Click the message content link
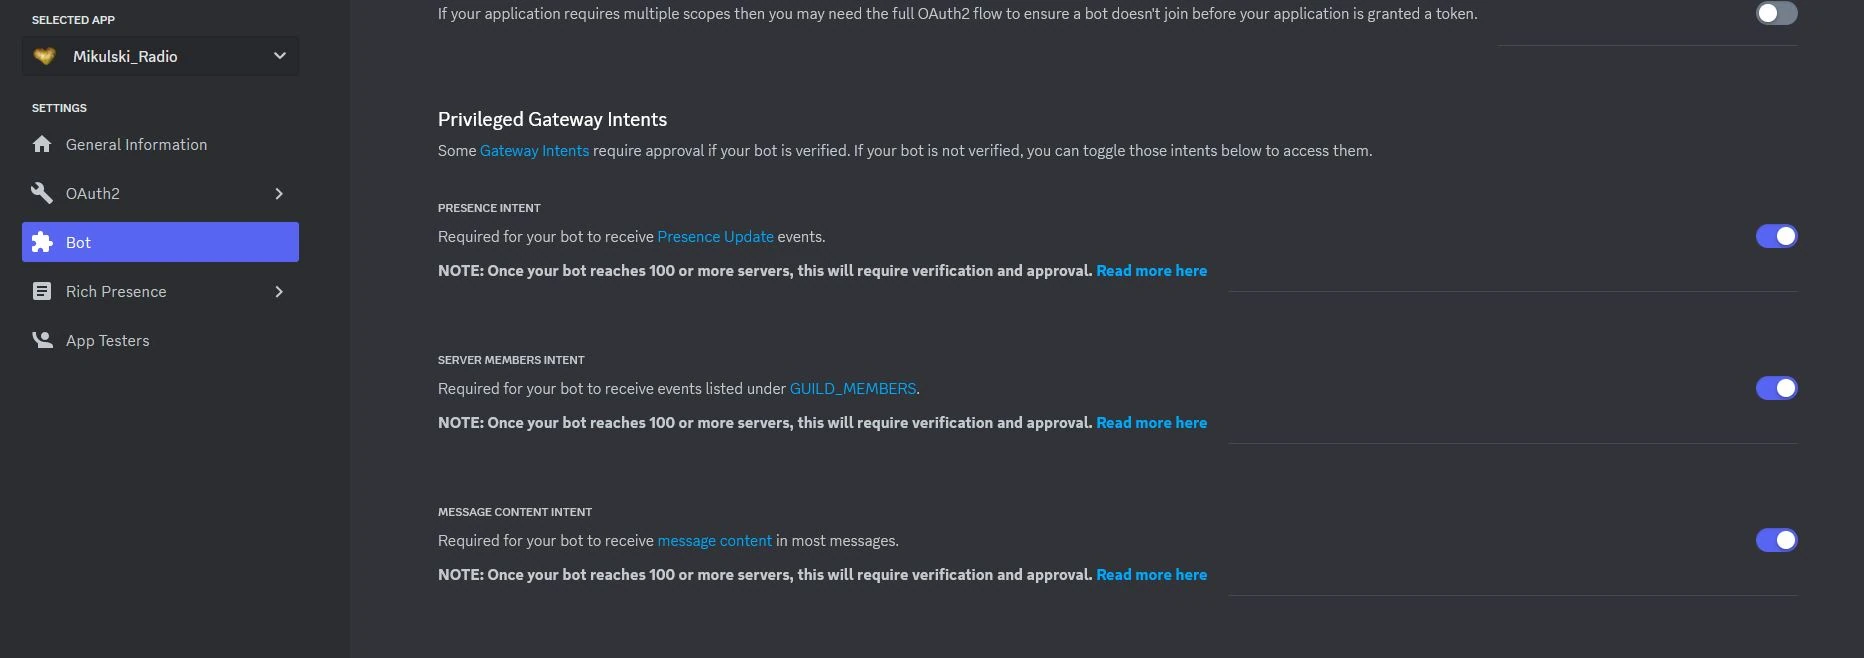This screenshot has width=1864, height=658. pyautogui.click(x=714, y=541)
